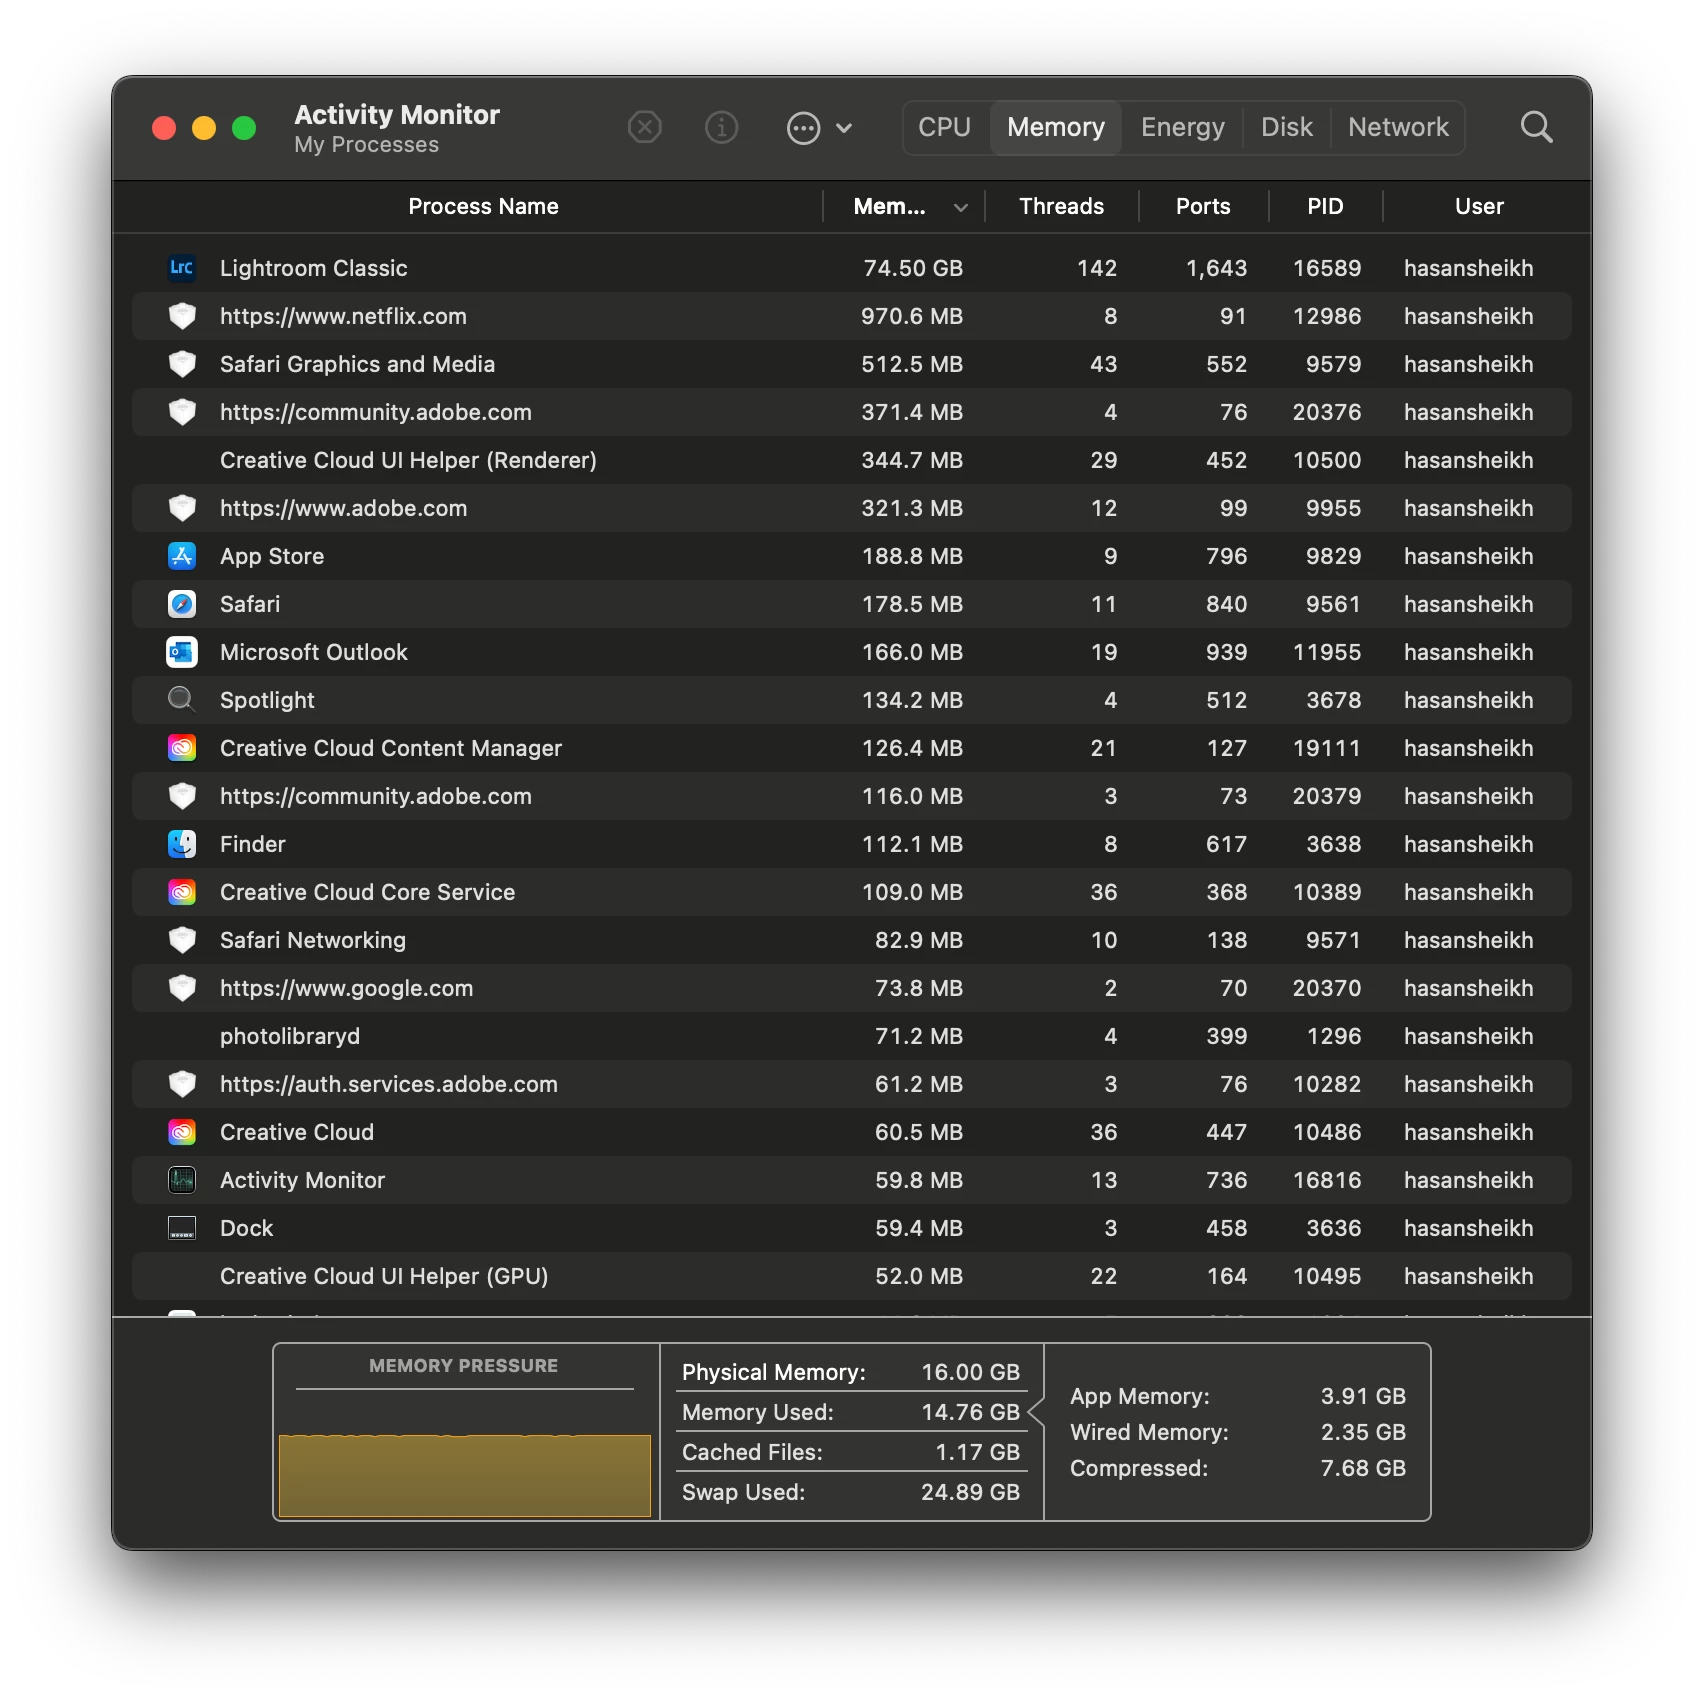Open the process info (i) icon
The image size is (1704, 1698).
coord(722,128)
